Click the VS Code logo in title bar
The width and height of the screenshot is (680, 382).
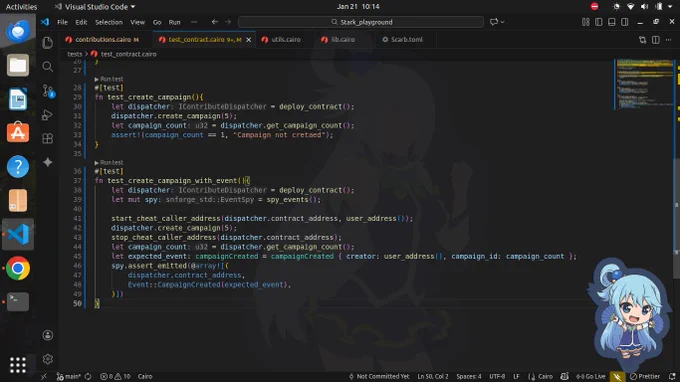(x=45, y=22)
